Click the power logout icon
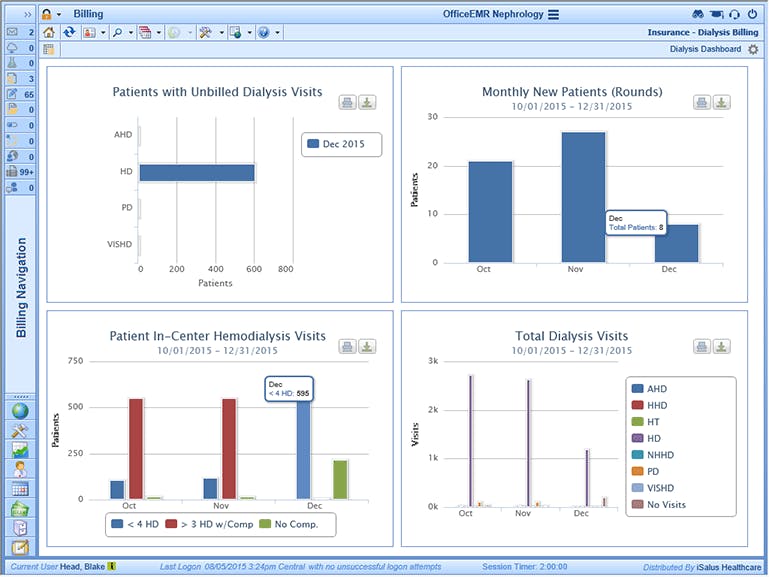 coord(752,14)
